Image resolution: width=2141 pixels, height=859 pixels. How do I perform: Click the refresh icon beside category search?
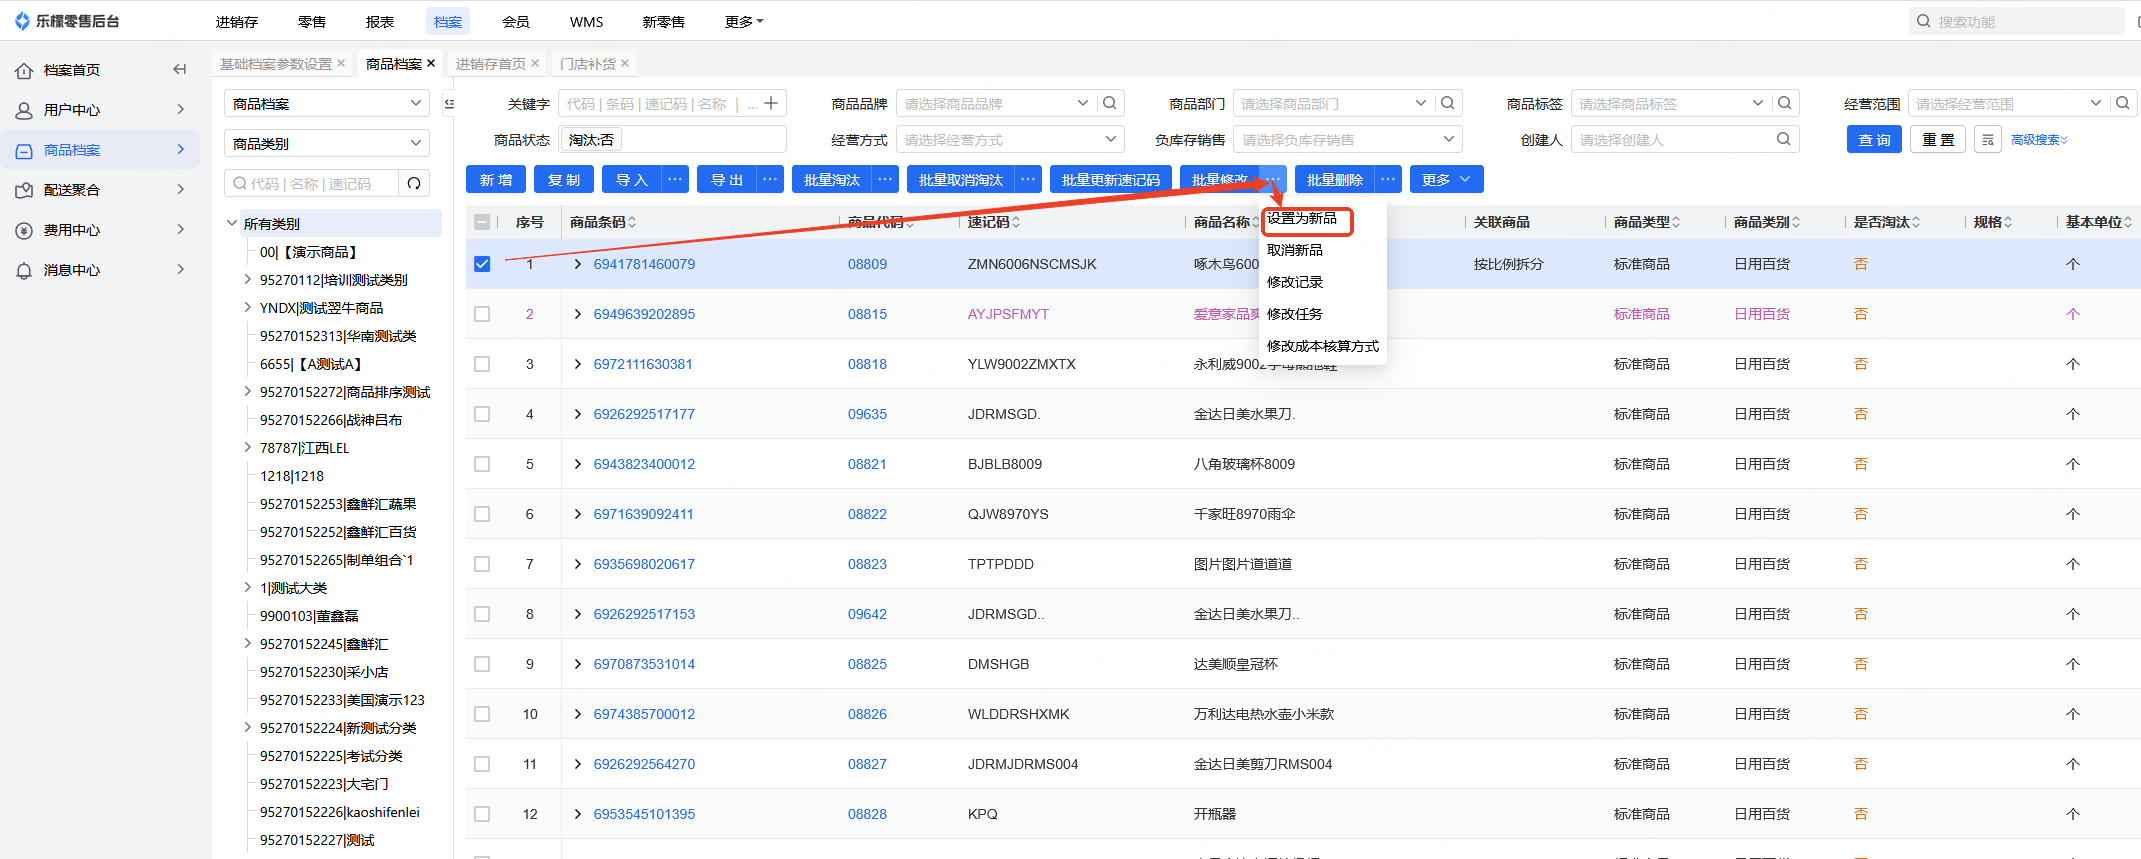point(413,184)
